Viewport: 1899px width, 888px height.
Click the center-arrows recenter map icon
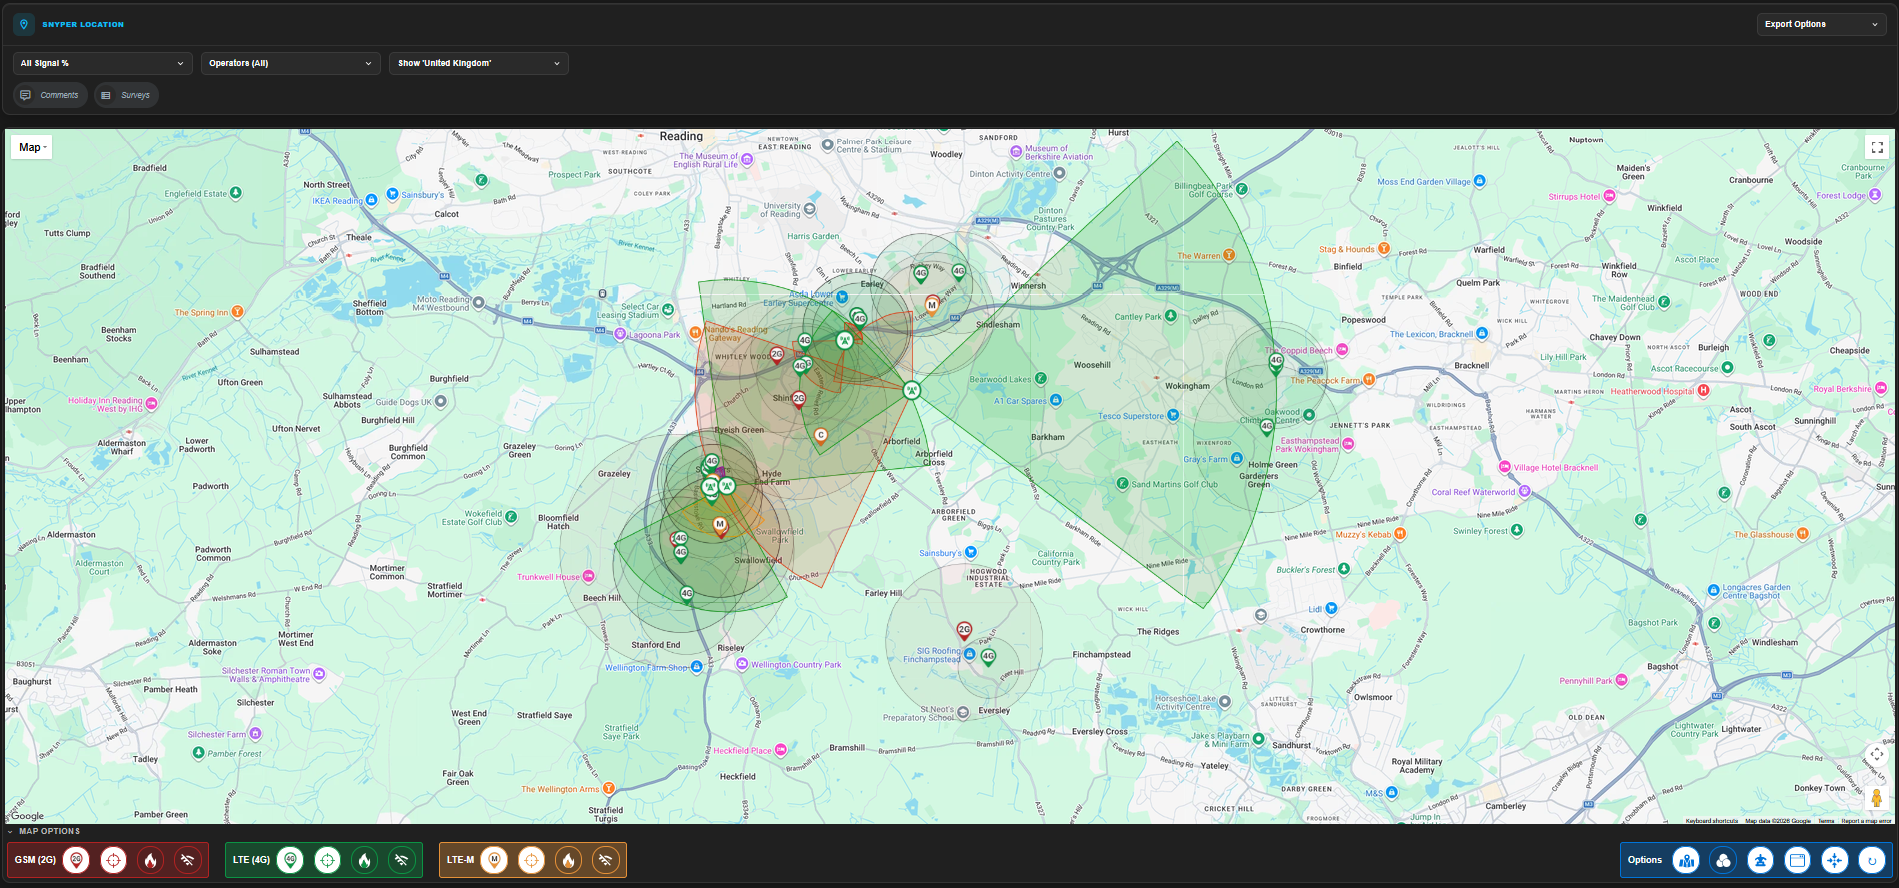point(1834,860)
